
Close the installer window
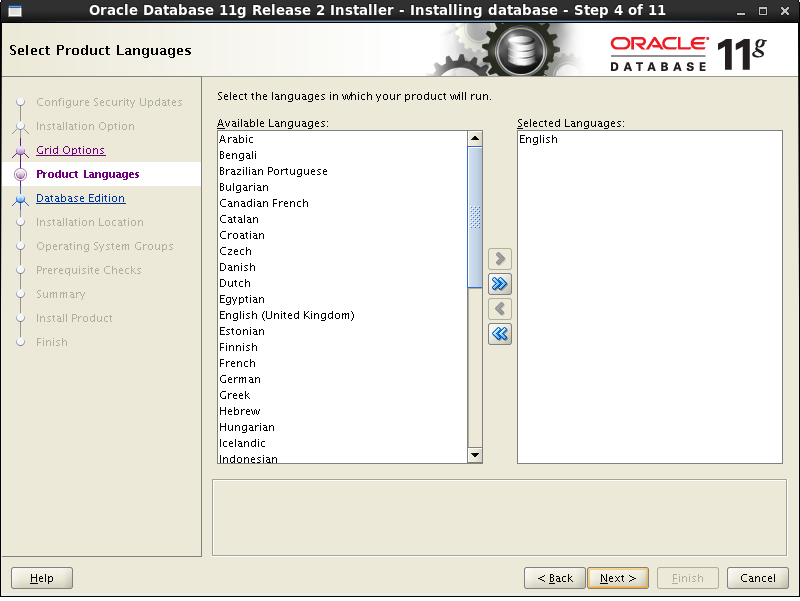785,11
